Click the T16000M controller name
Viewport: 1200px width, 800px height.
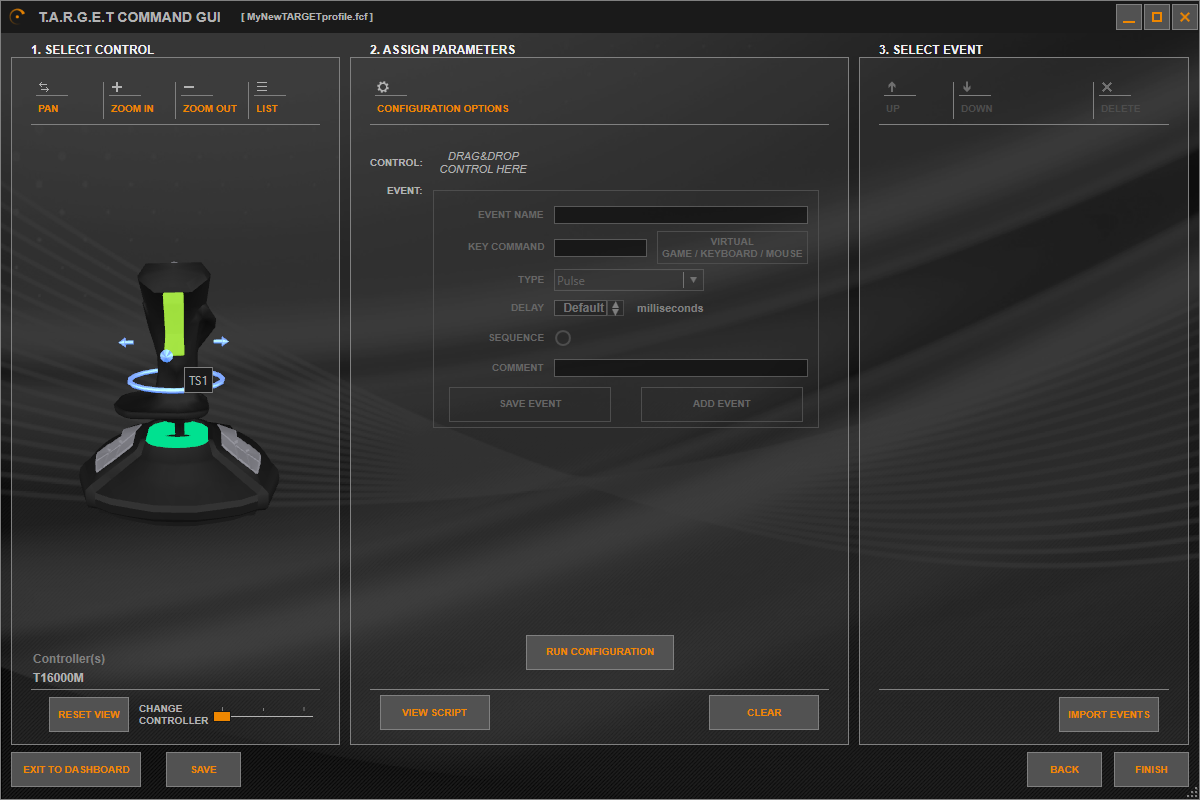click(58, 678)
